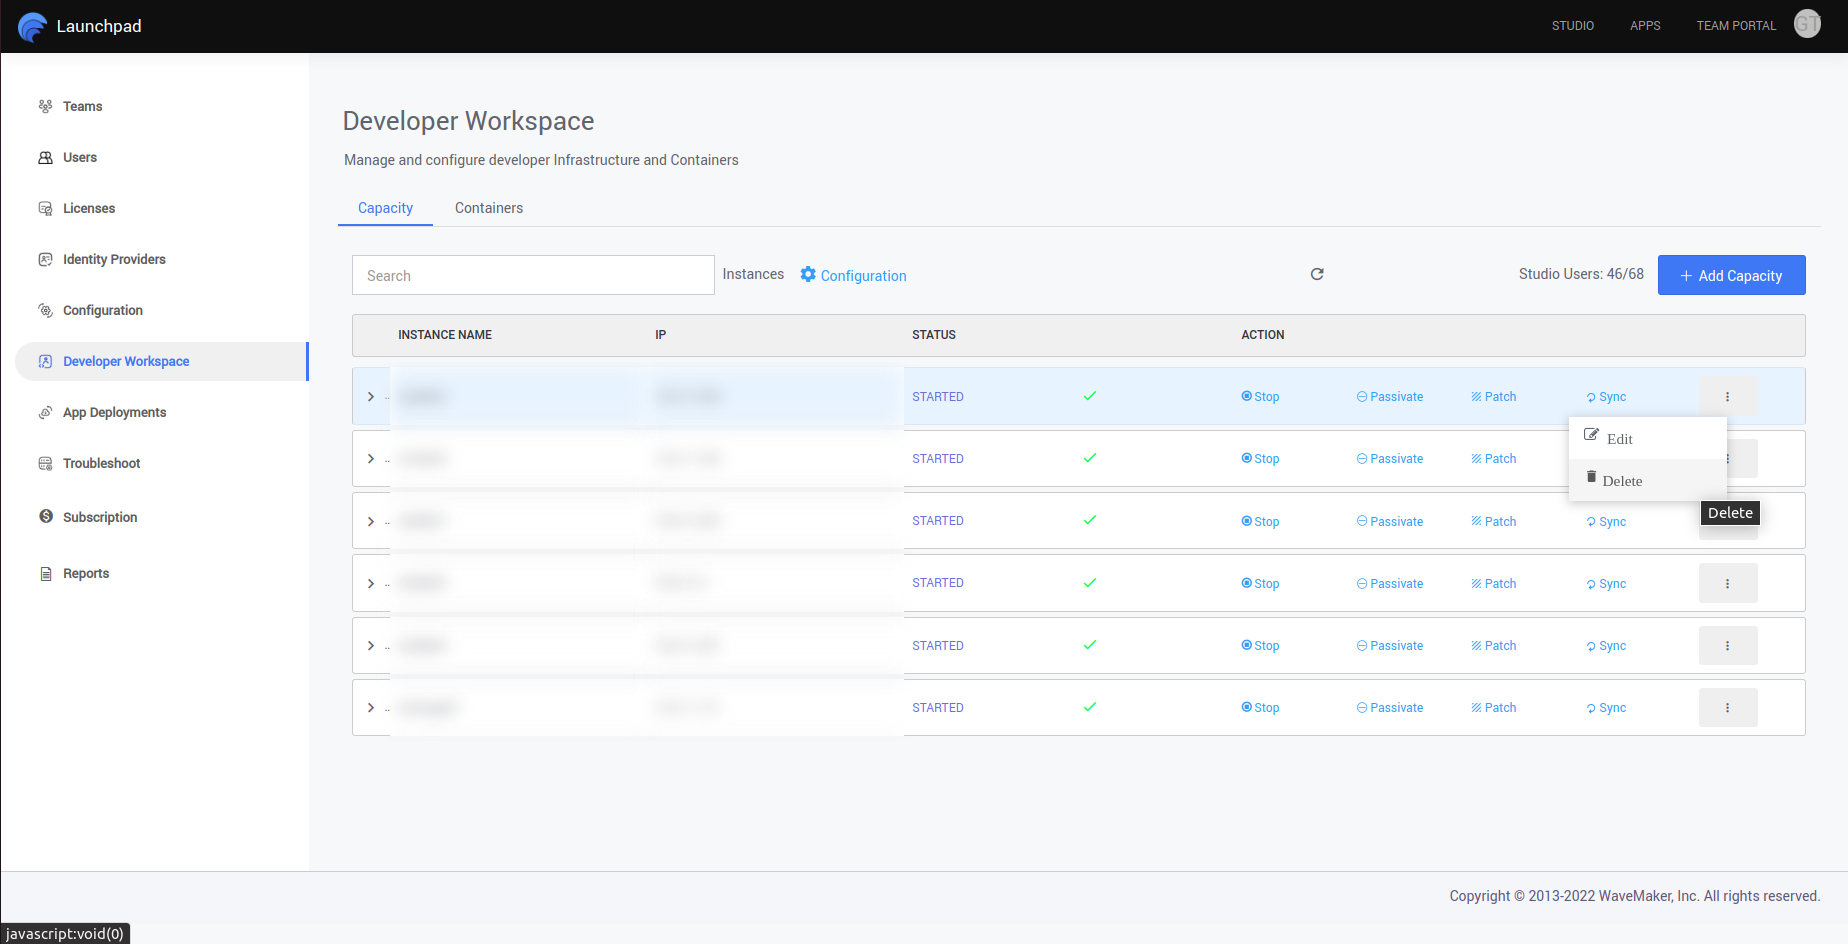1848x944 pixels.
Task: Expand the third instance row chevron
Action: (x=371, y=522)
